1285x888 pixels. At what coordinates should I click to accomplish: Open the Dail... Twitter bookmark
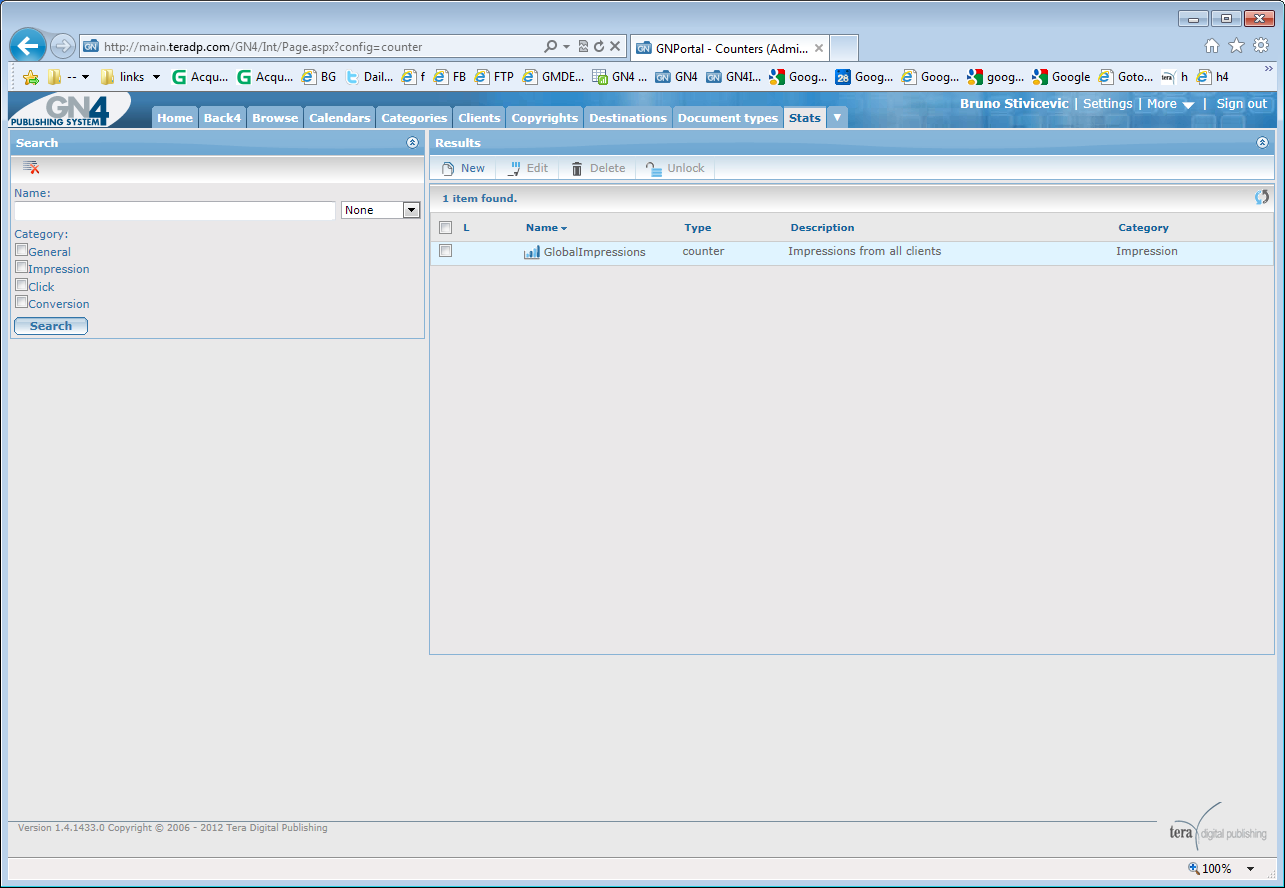click(369, 77)
